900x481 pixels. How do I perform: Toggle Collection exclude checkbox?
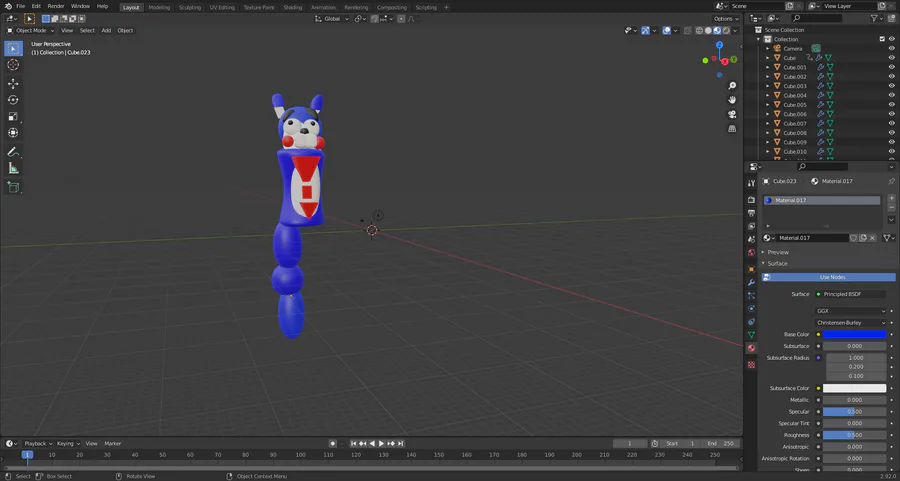(882, 39)
